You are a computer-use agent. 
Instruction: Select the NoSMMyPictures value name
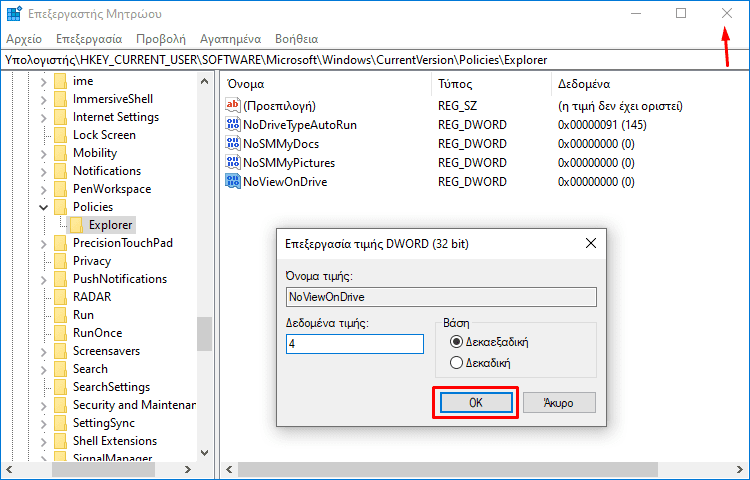(289, 163)
